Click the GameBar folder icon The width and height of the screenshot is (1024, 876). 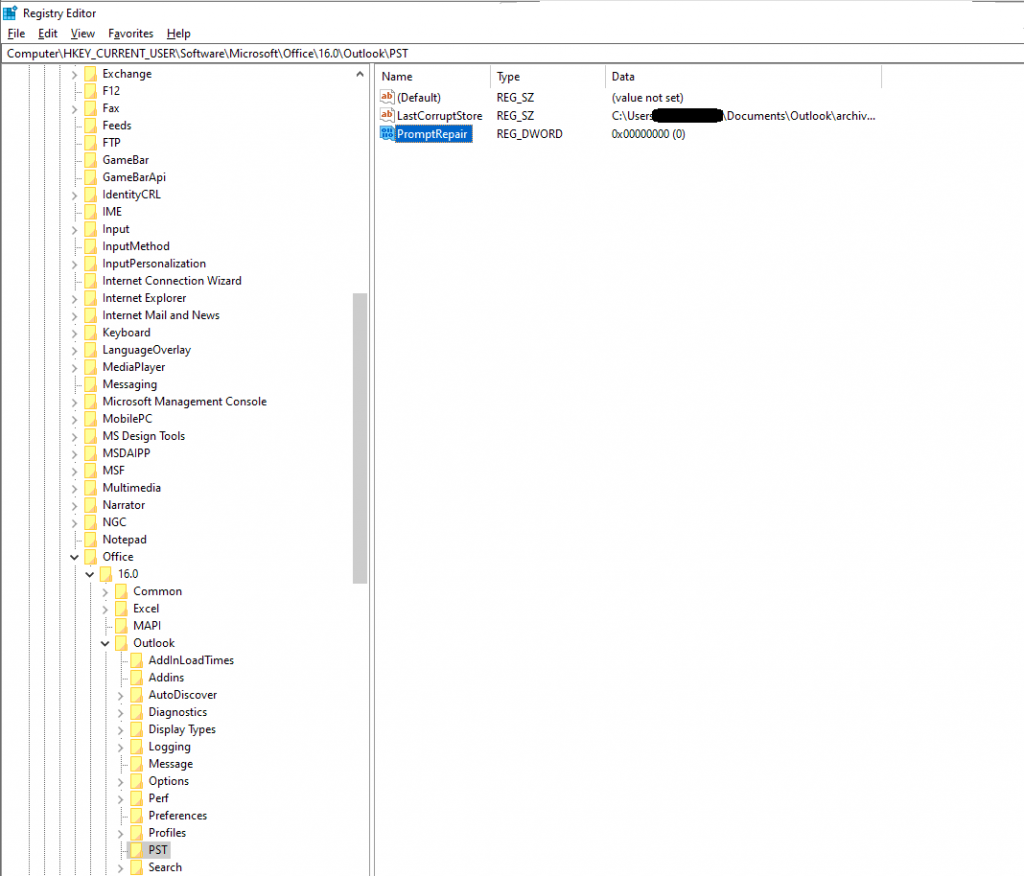(91, 160)
